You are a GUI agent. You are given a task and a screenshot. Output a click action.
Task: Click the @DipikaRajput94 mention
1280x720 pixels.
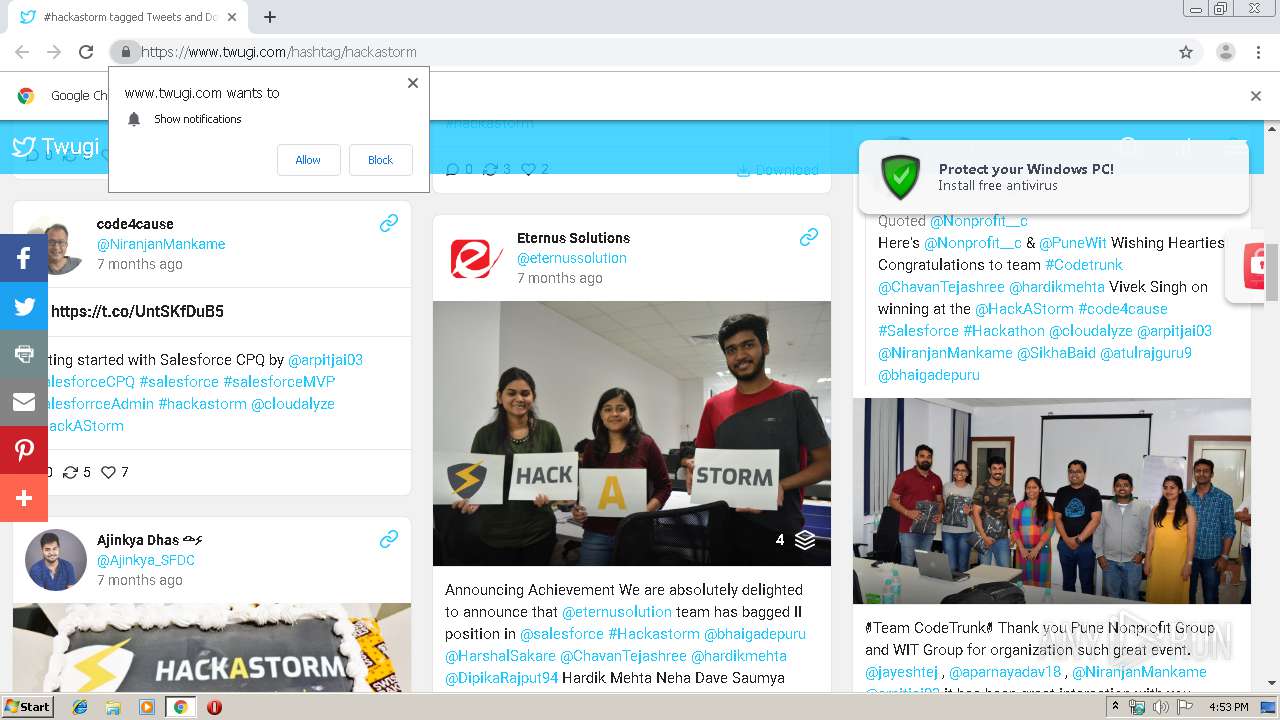(501, 678)
